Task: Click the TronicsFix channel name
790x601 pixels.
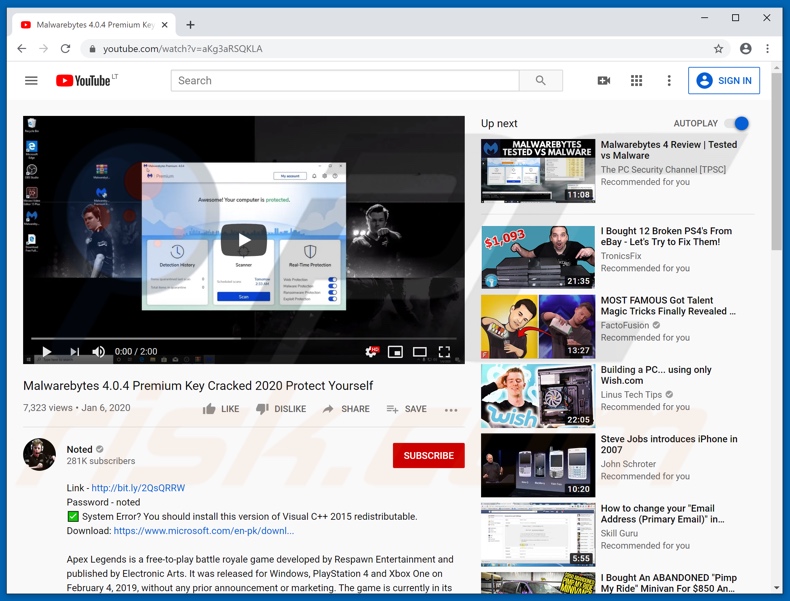Action: pos(621,256)
